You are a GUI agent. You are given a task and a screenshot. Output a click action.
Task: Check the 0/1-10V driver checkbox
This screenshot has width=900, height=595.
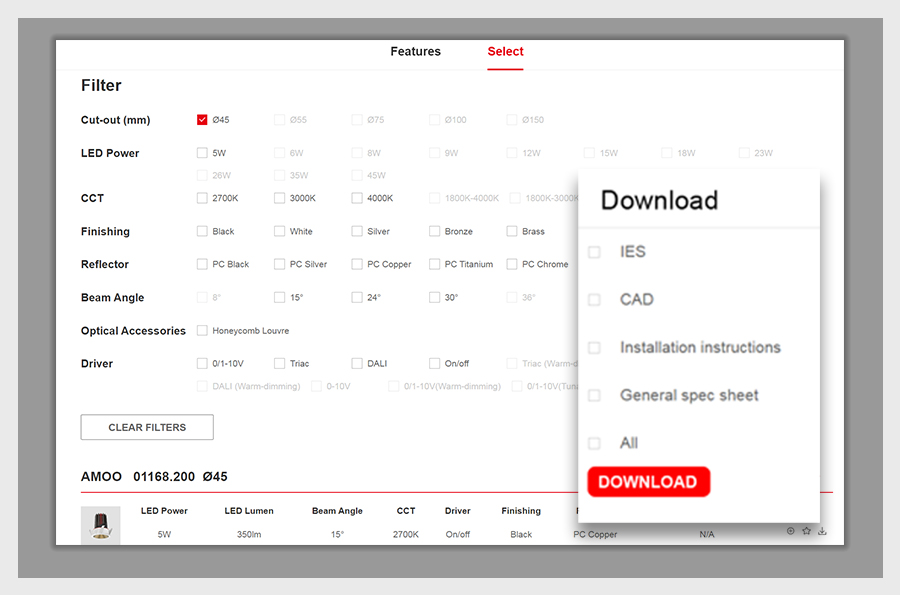point(202,363)
